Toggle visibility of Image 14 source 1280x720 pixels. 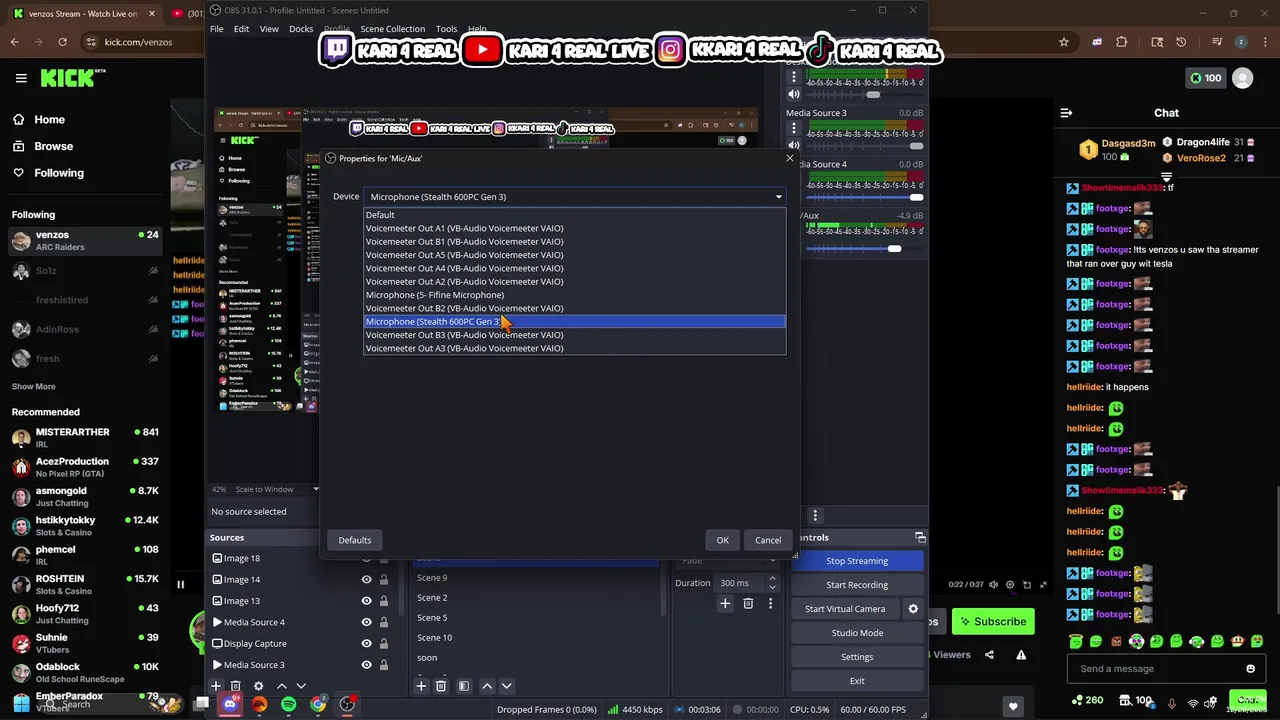[366, 579]
